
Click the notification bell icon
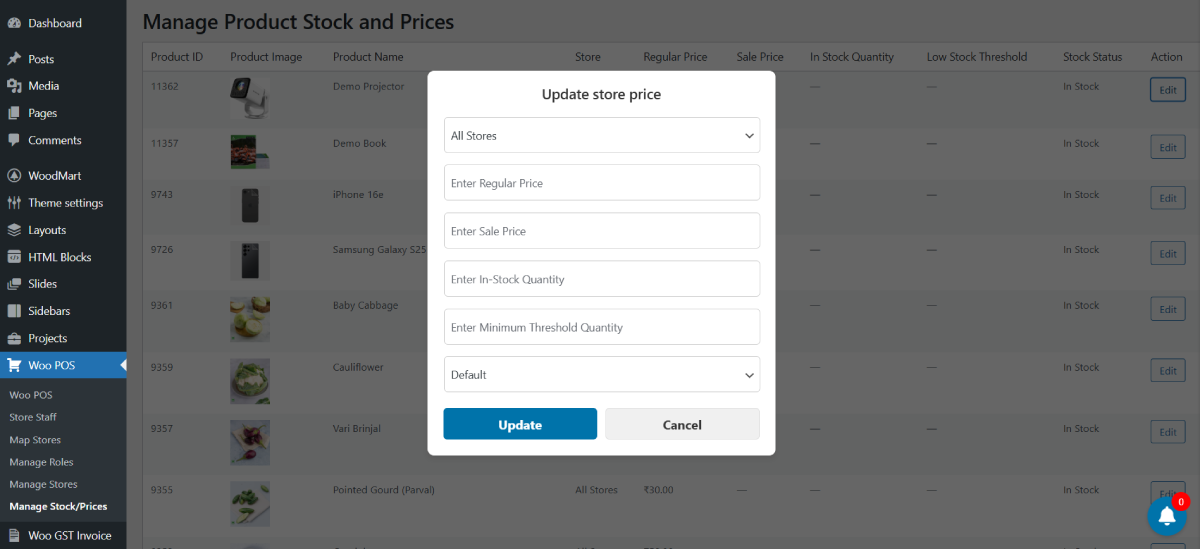click(x=1166, y=516)
